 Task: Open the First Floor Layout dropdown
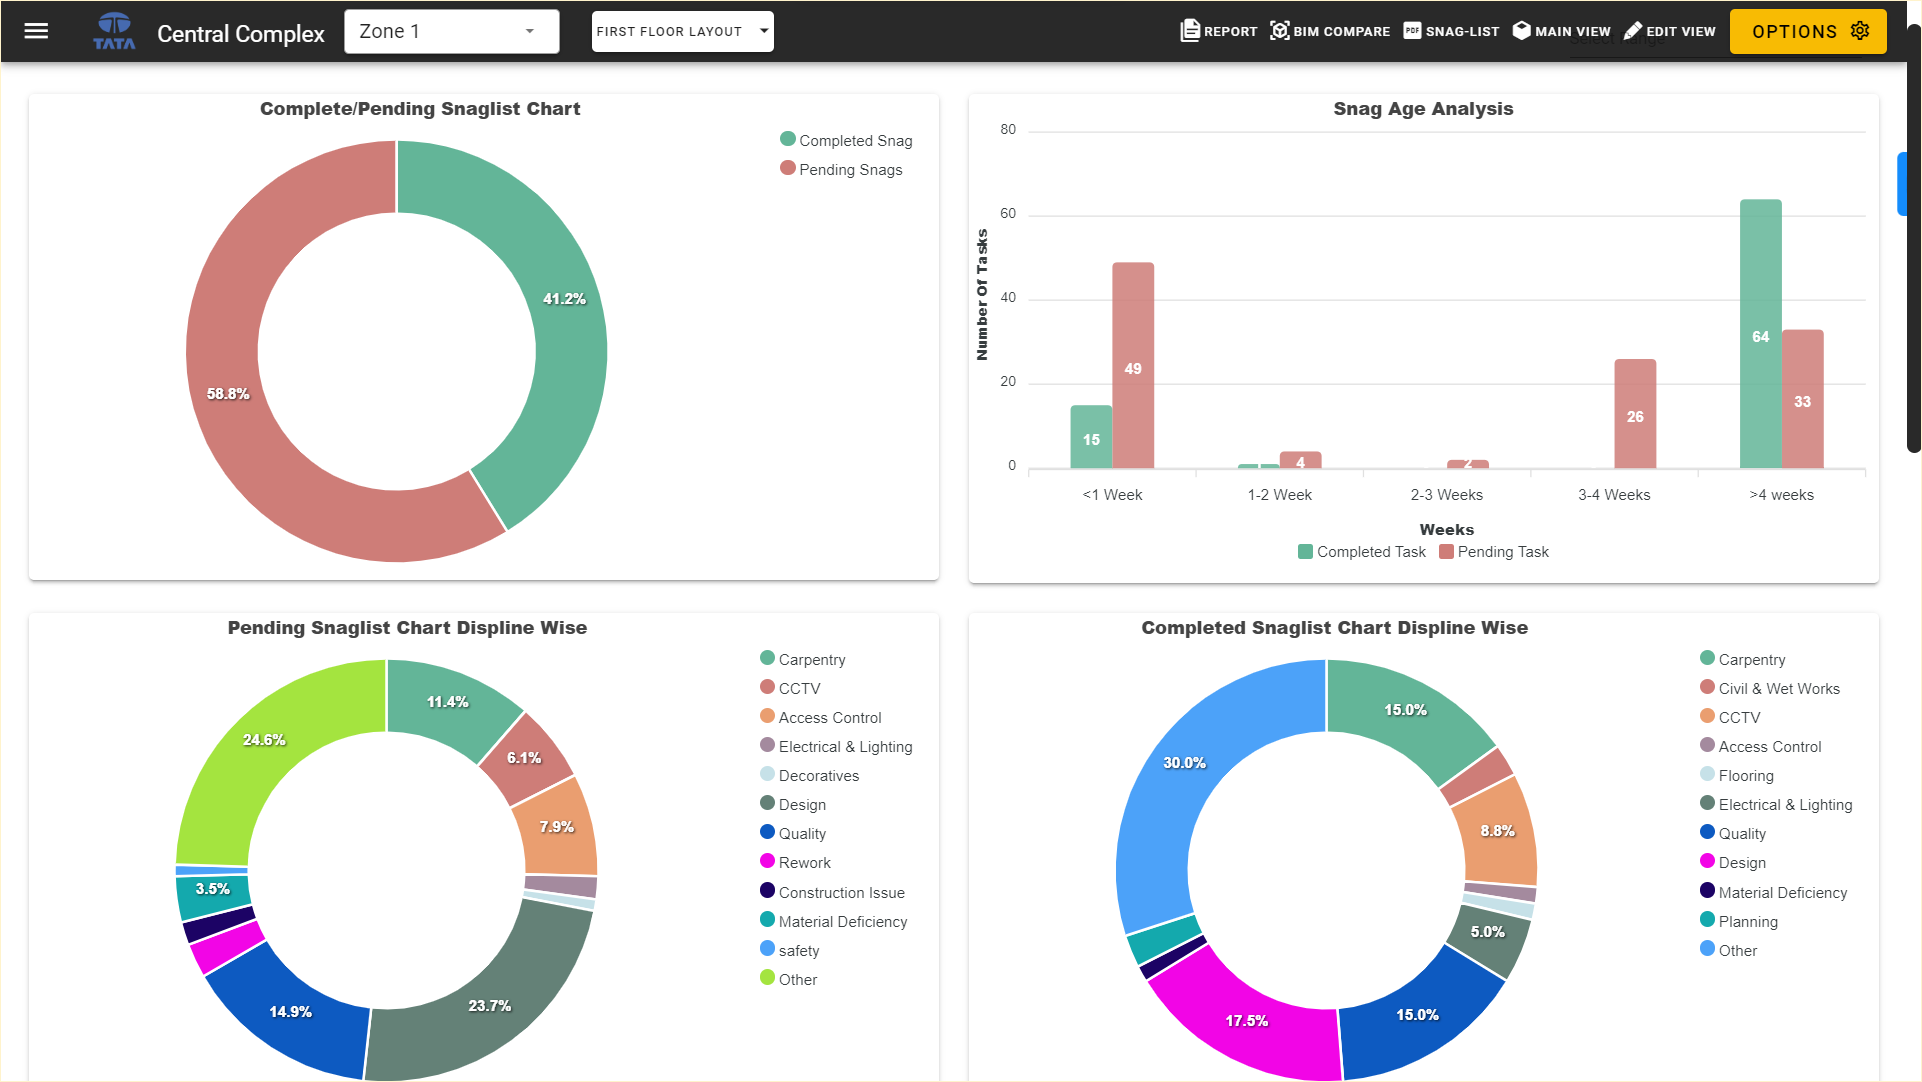click(682, 31)
